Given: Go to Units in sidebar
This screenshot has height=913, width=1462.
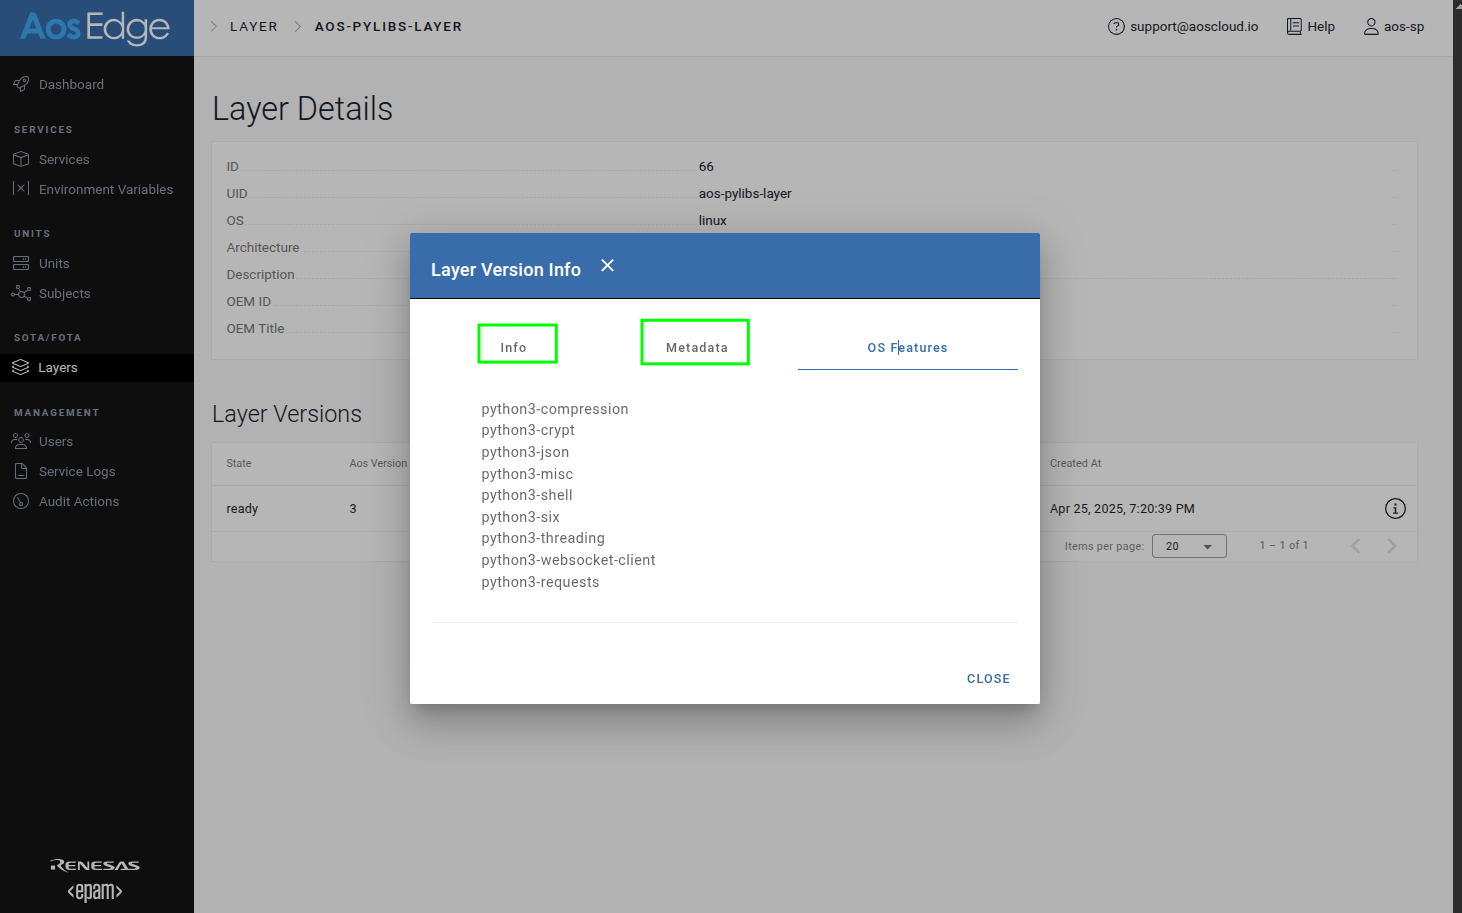Looking at the screenshot, I should [54, 264].
